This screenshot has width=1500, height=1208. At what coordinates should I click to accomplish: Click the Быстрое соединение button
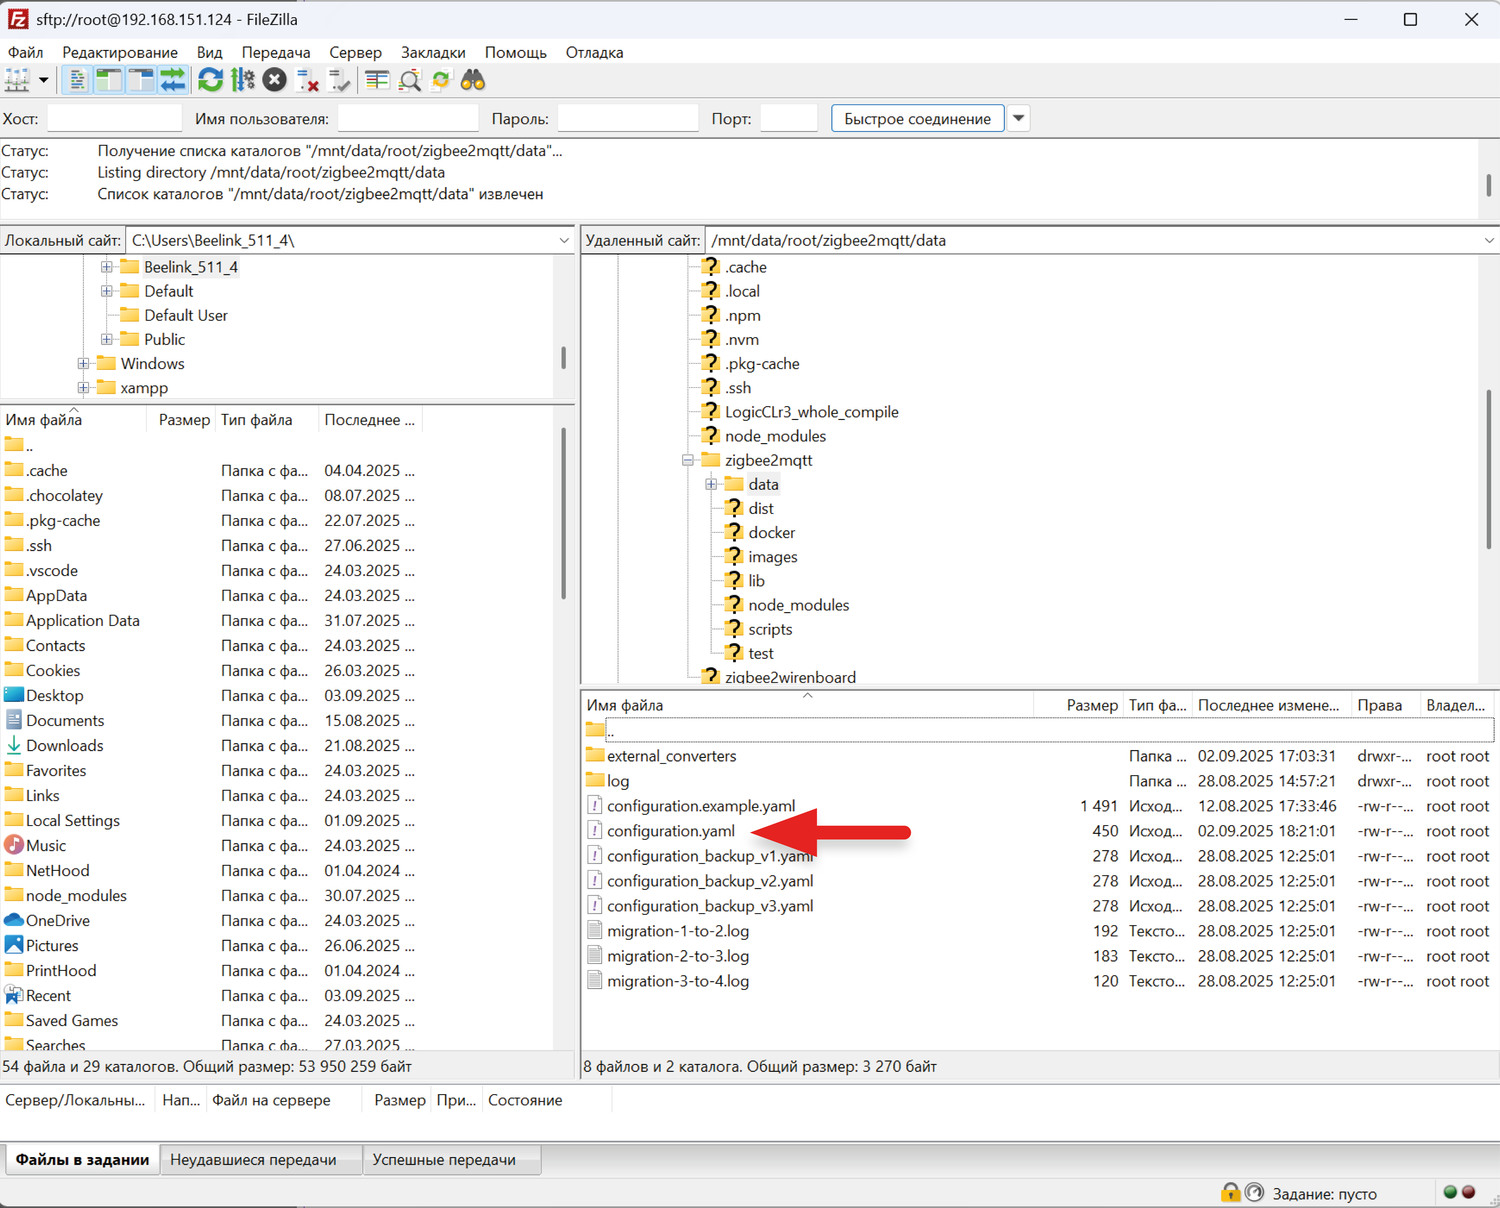(916, 118)
